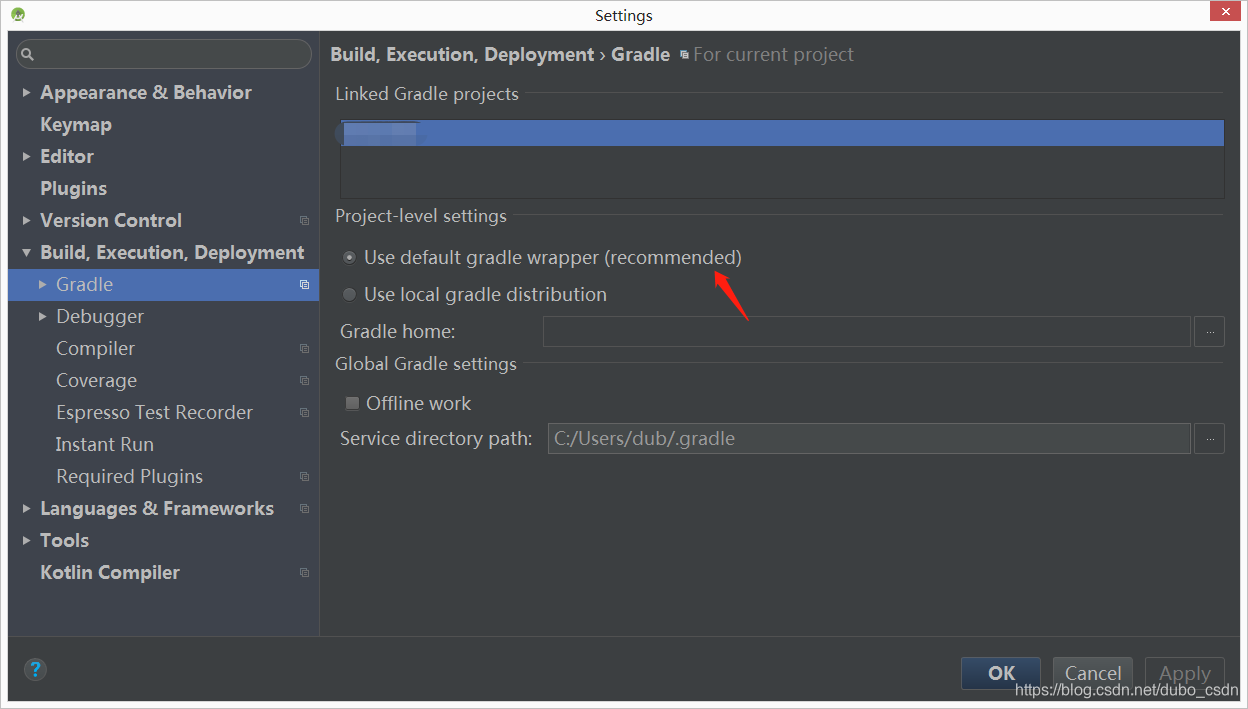Click the project-level icon beside Compiler
The image size is (1248, 709).
click(x=304, y=349)
